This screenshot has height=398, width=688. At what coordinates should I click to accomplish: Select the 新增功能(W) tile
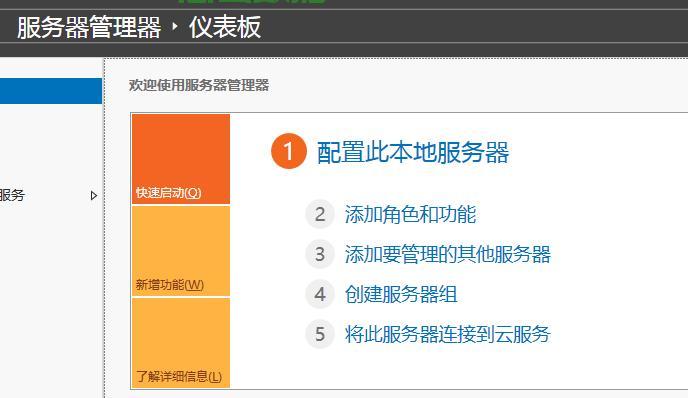tap(181, 251)
